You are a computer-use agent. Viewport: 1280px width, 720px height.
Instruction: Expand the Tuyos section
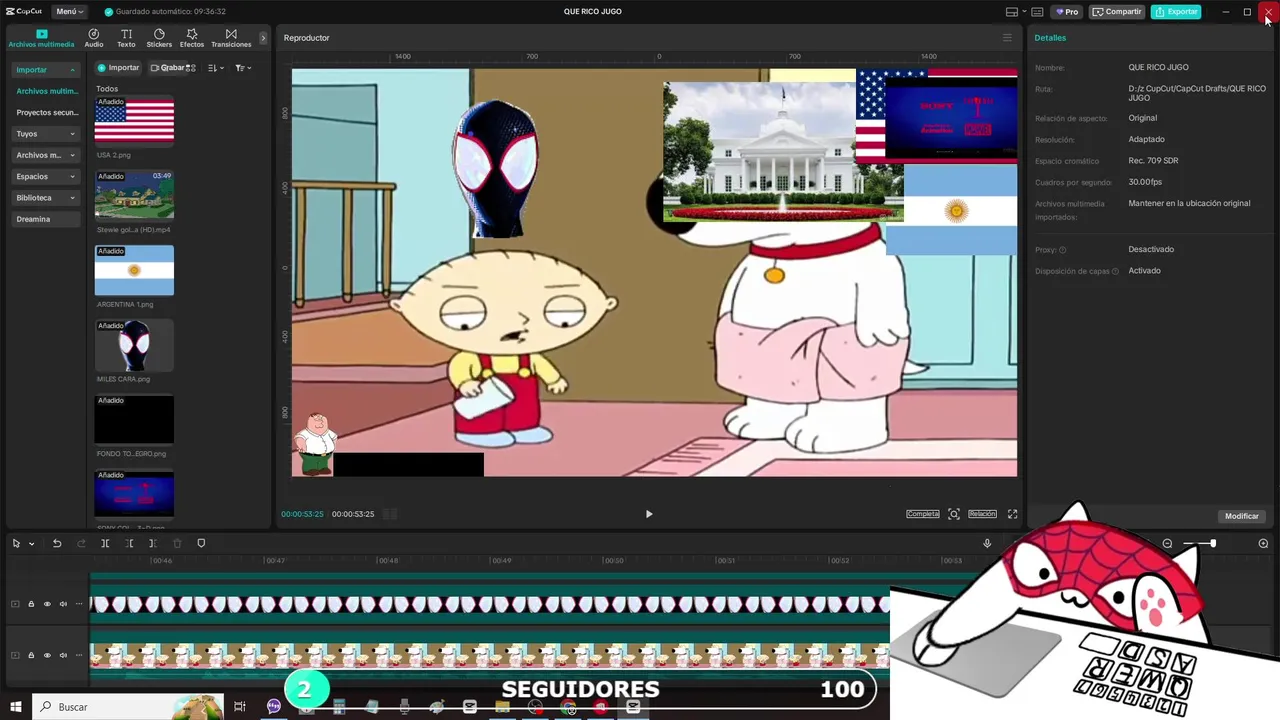click(46, 133)
